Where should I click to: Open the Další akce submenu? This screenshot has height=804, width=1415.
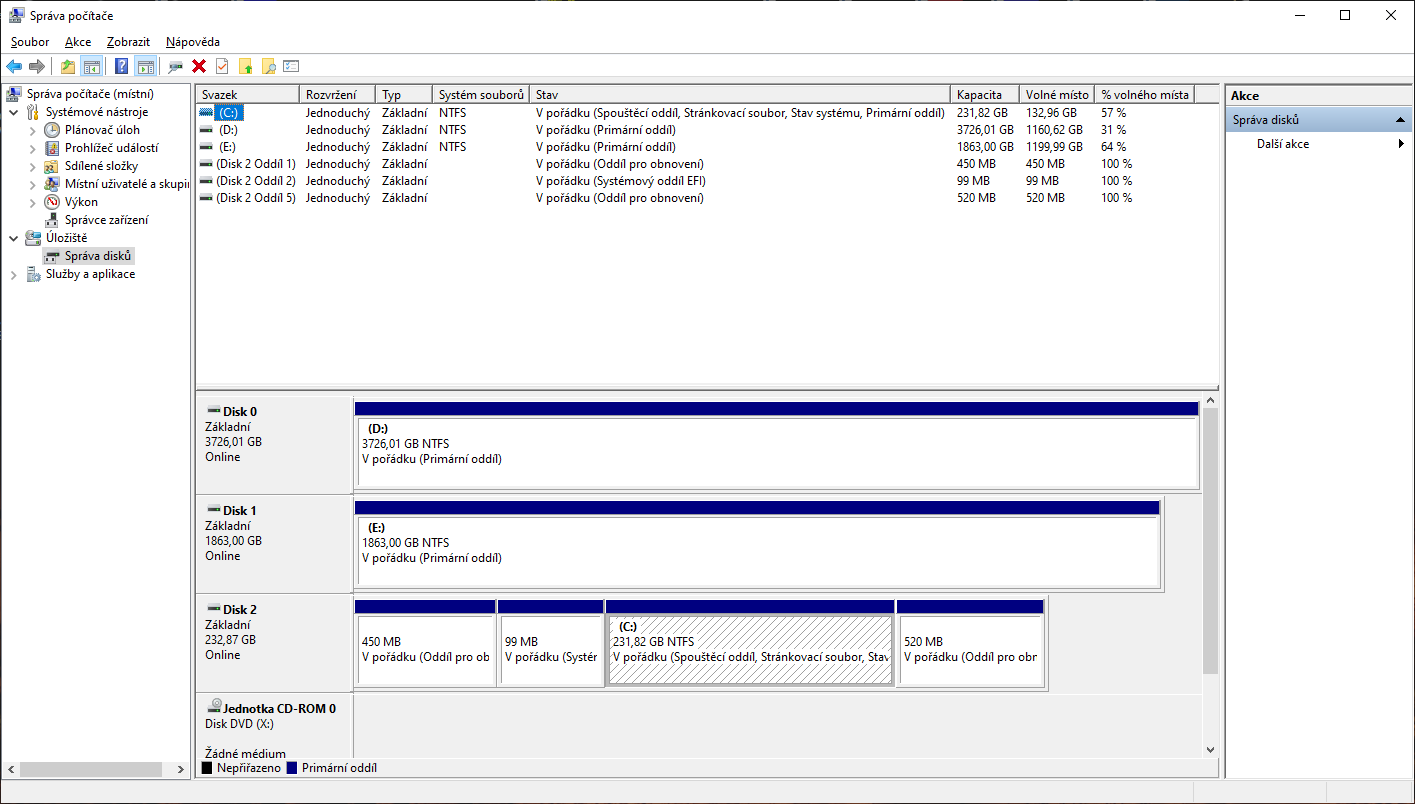1319,144
